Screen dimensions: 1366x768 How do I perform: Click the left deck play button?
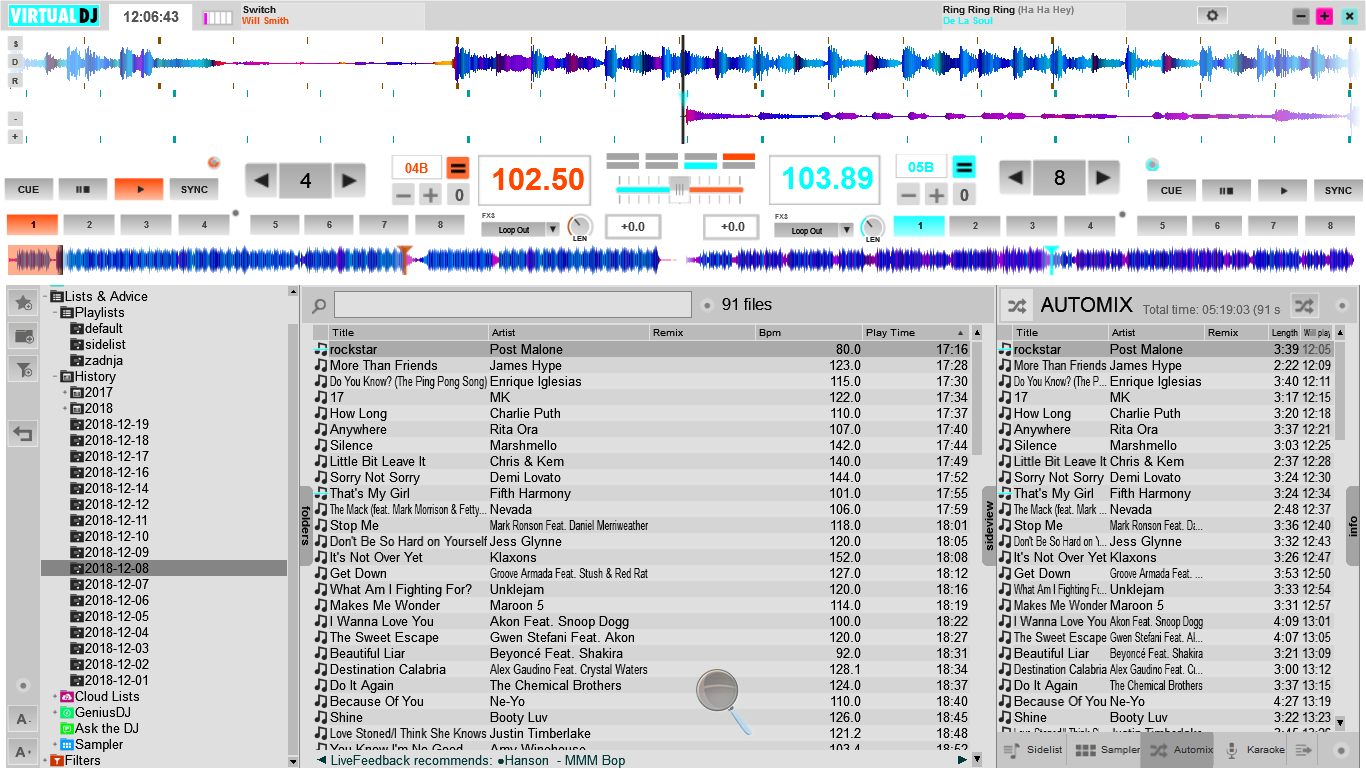[x=139, y=189]
